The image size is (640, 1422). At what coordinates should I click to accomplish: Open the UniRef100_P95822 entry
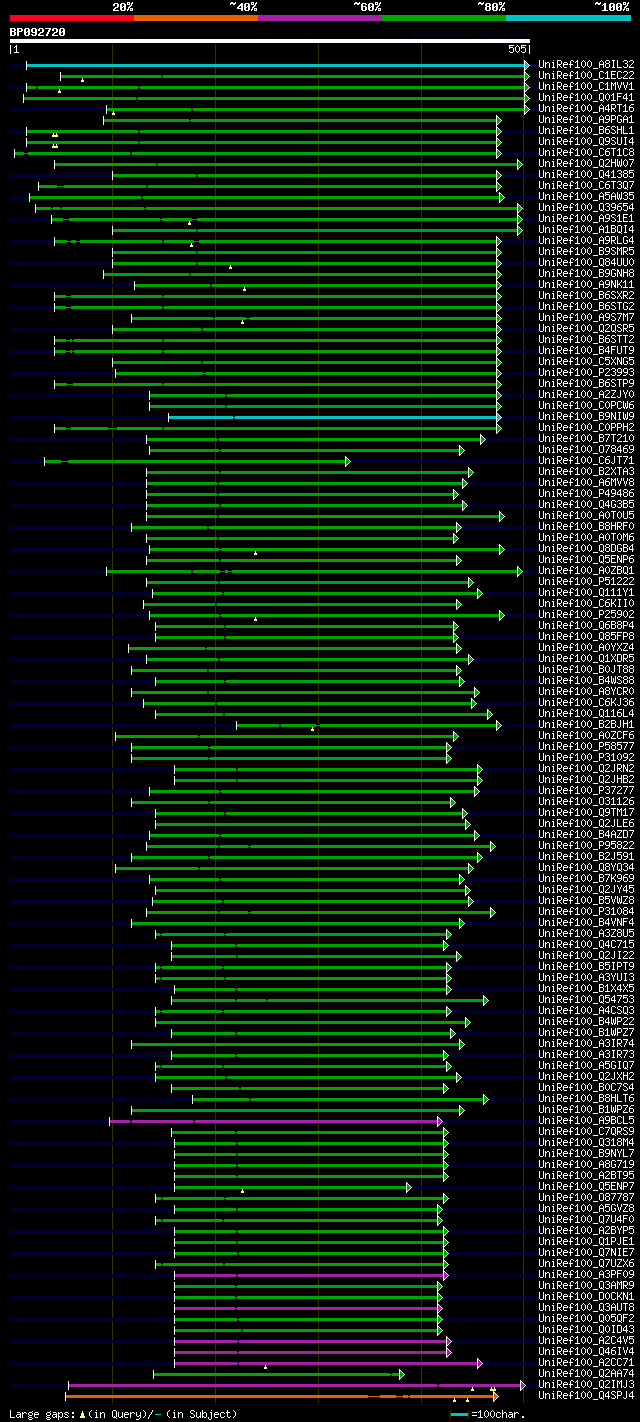pos(586,846)
